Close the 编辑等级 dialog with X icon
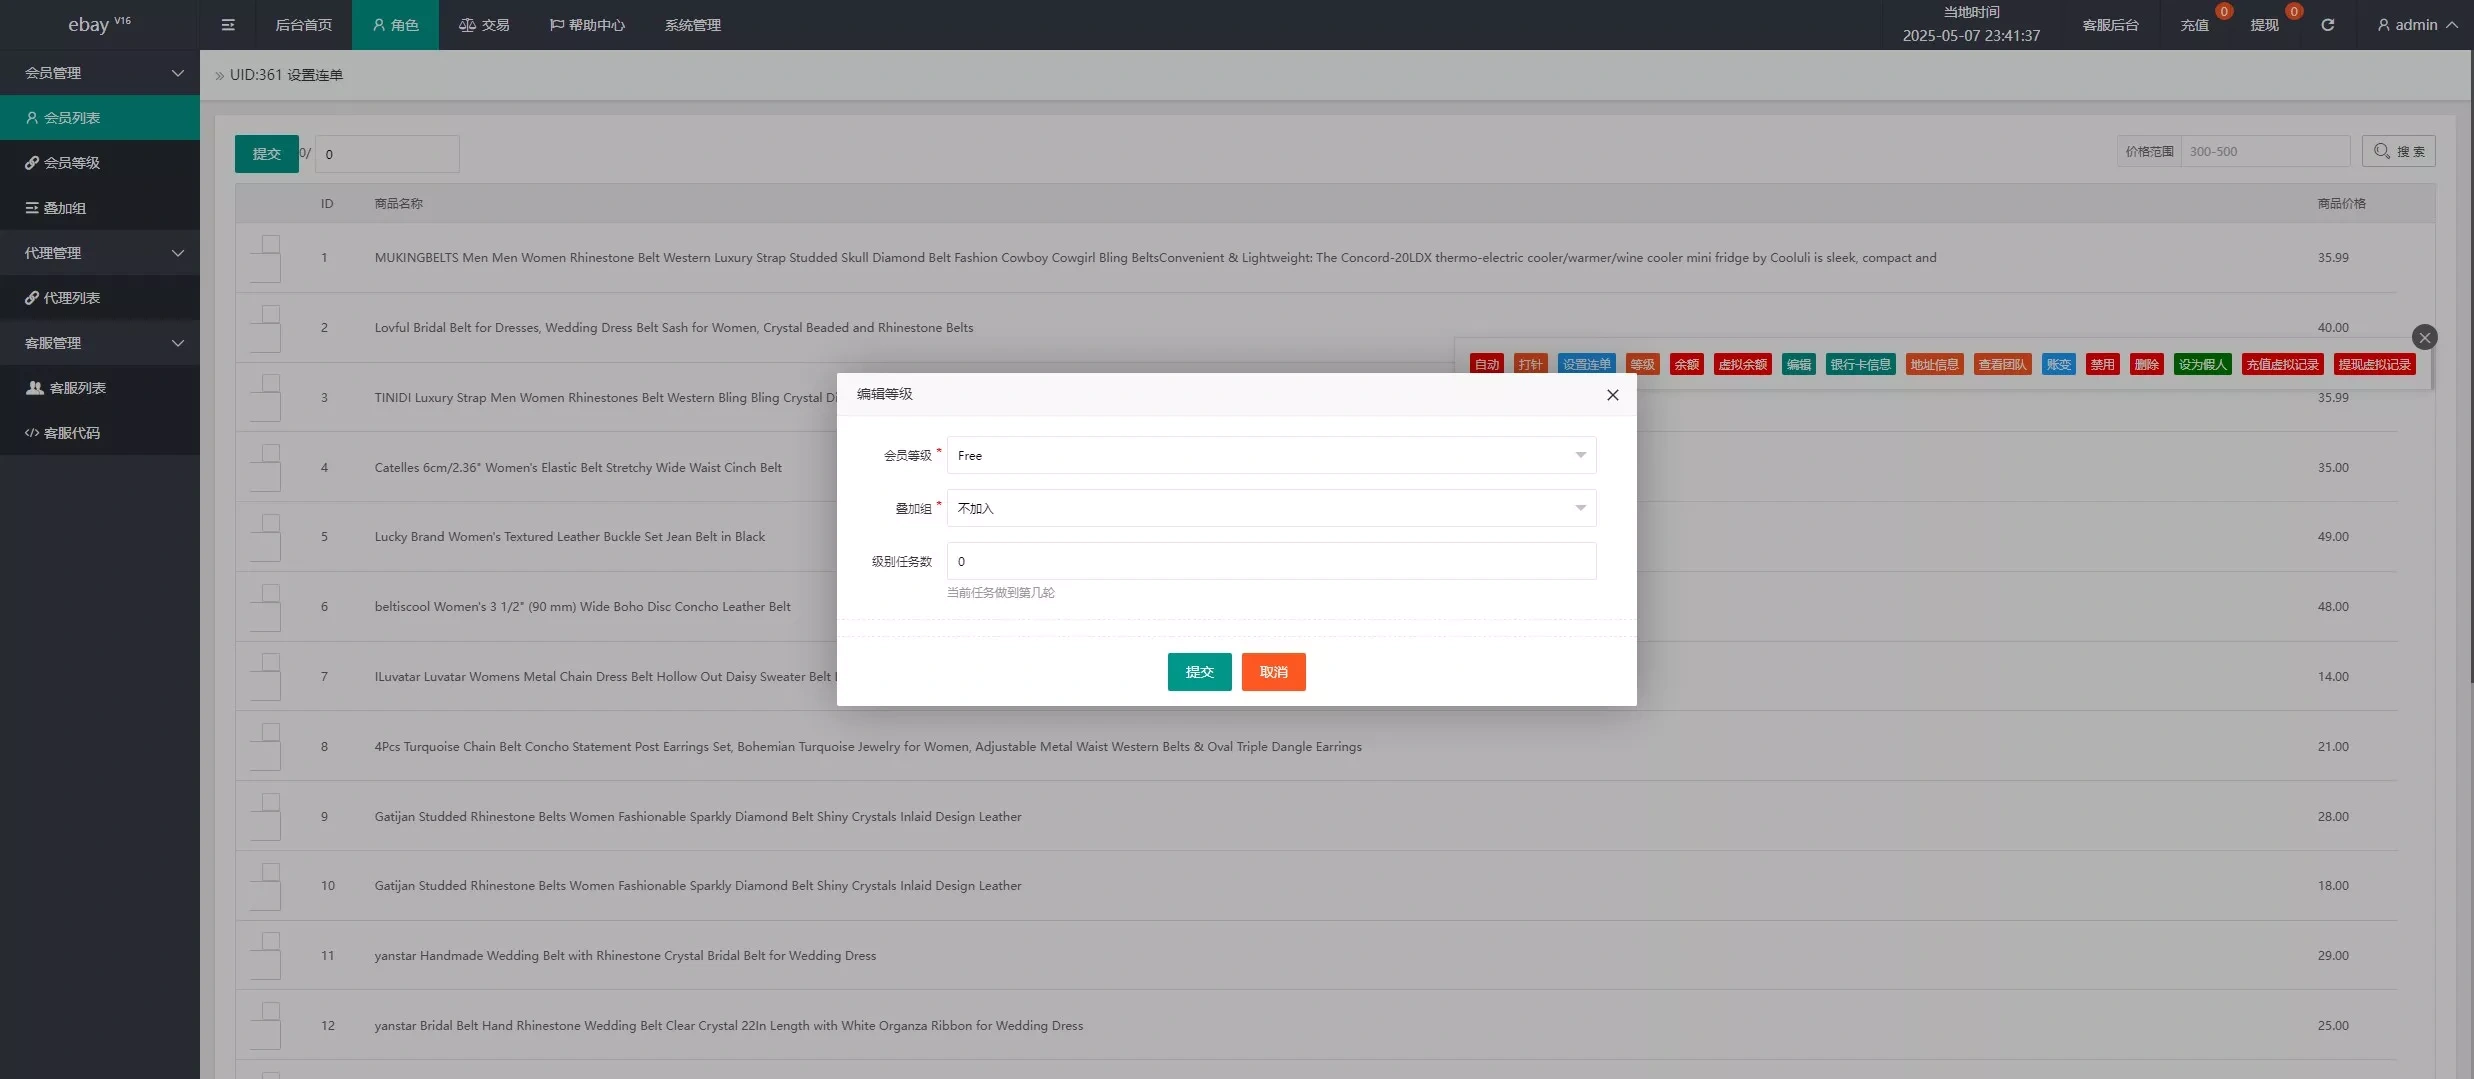2474x1079 pixels. [1612, 395]
